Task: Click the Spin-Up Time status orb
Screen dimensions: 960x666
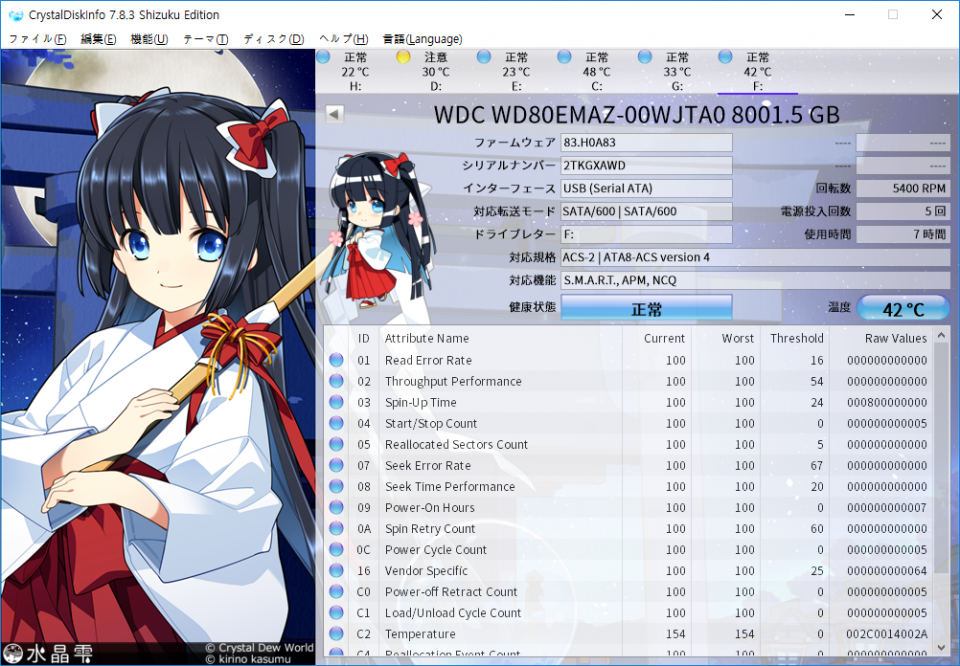Action: (336, 402)
